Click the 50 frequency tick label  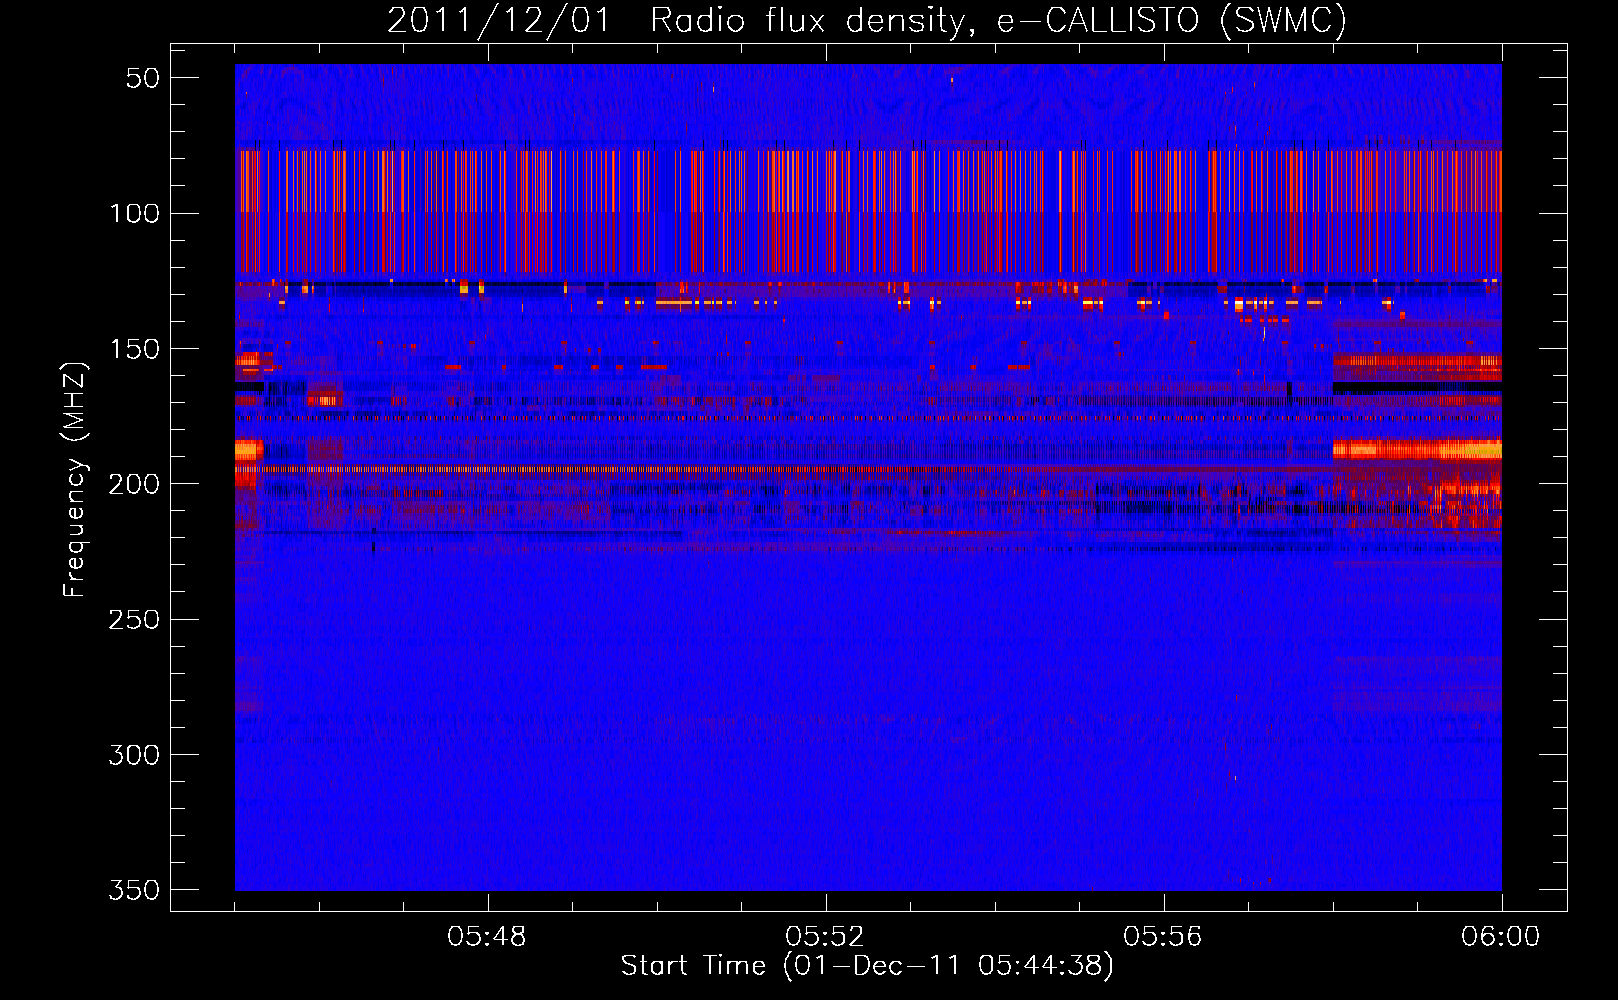[x=143, y=78]
